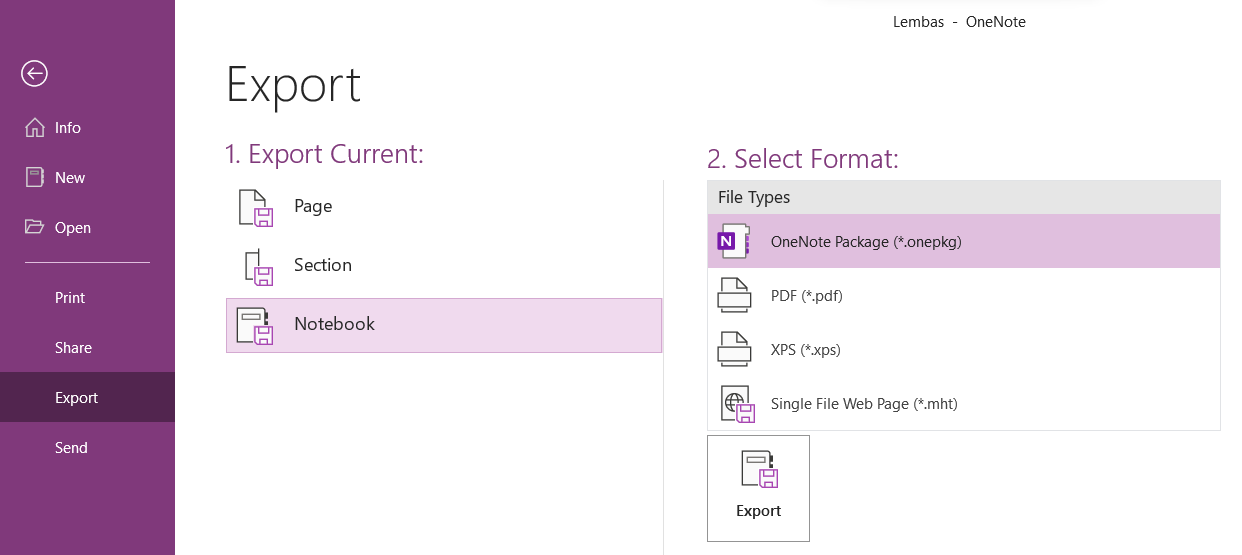
Task: Go to the Open menu item
Action: click(x=87, y=228)
